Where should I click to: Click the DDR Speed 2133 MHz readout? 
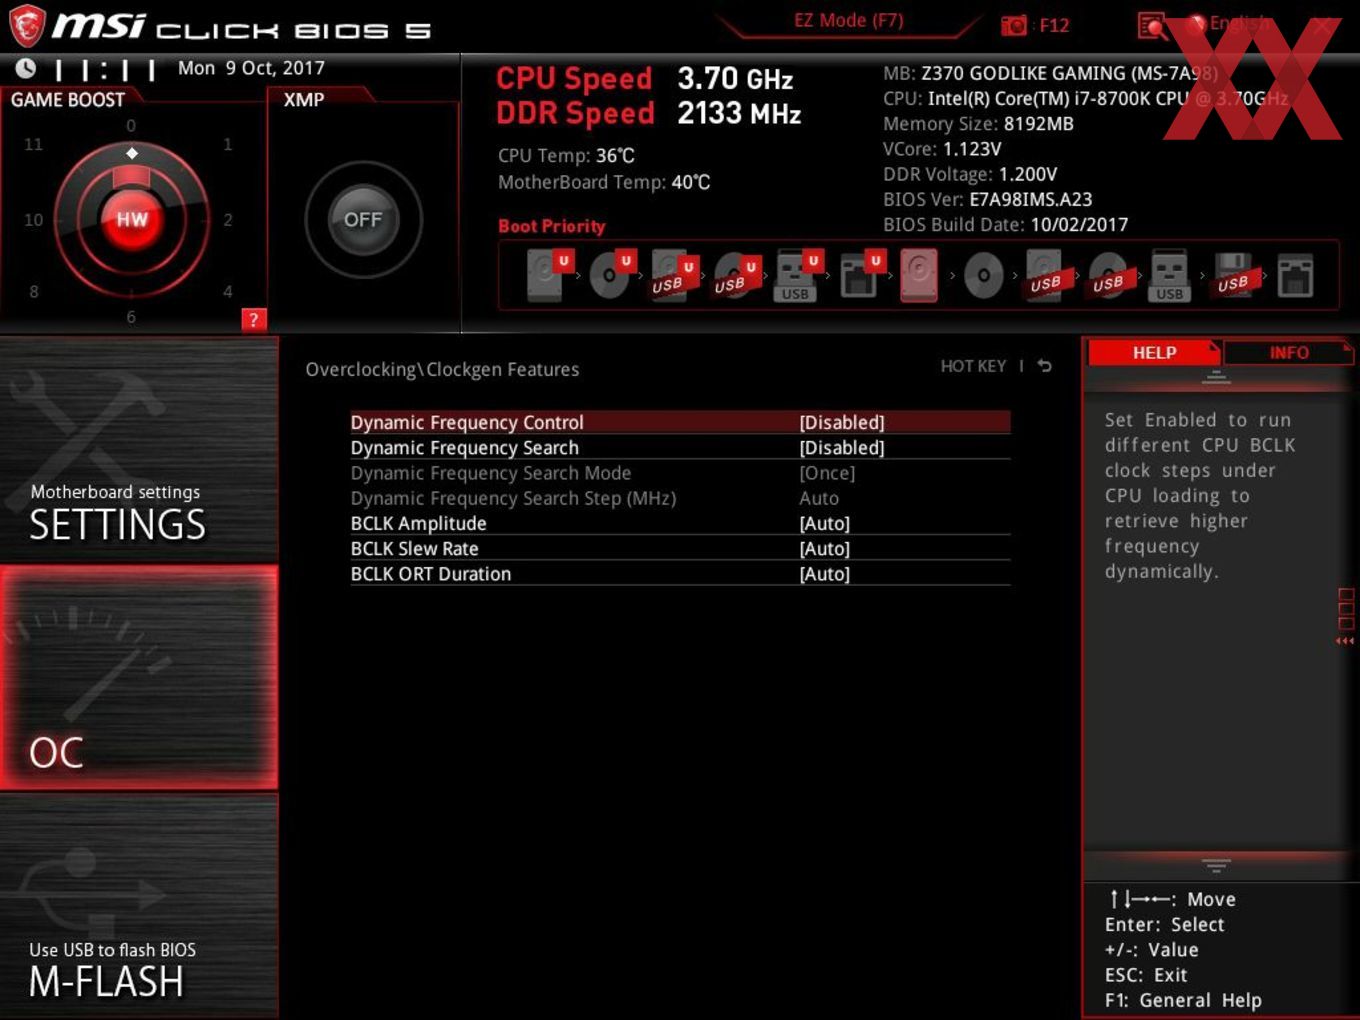coord(649,113)
